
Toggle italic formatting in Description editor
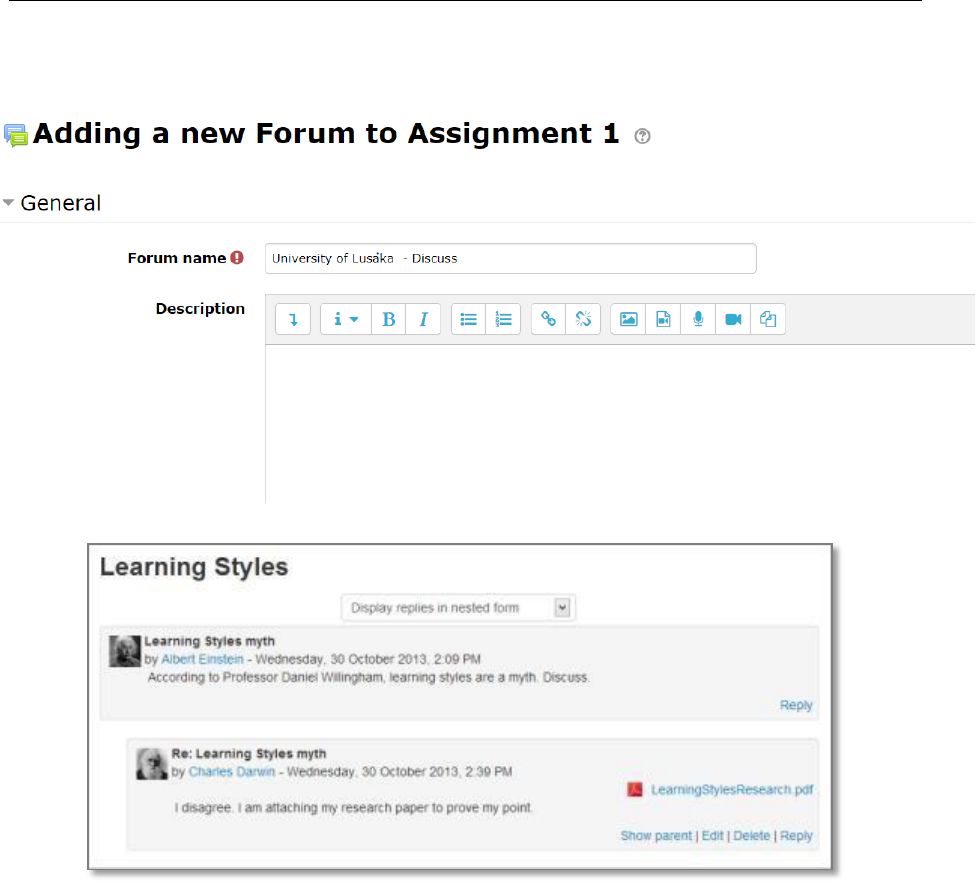click(x=423, y=319)
